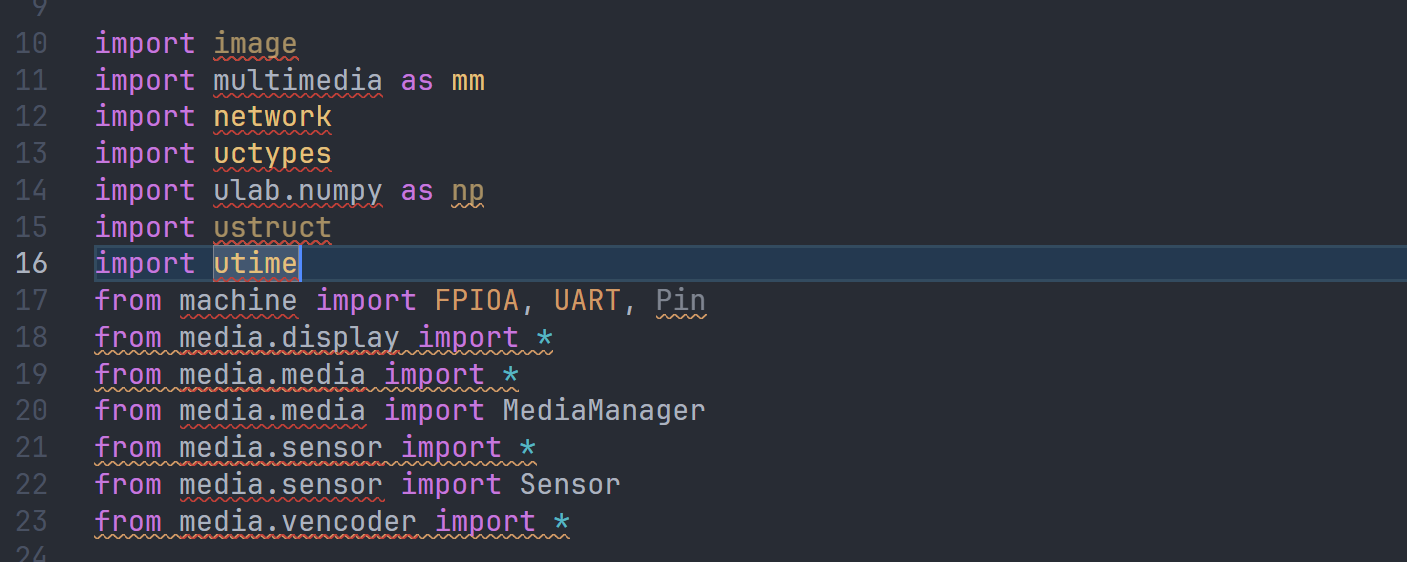
Task: Click the greyed-out 'Pin' import name
Action: point(681,300)
